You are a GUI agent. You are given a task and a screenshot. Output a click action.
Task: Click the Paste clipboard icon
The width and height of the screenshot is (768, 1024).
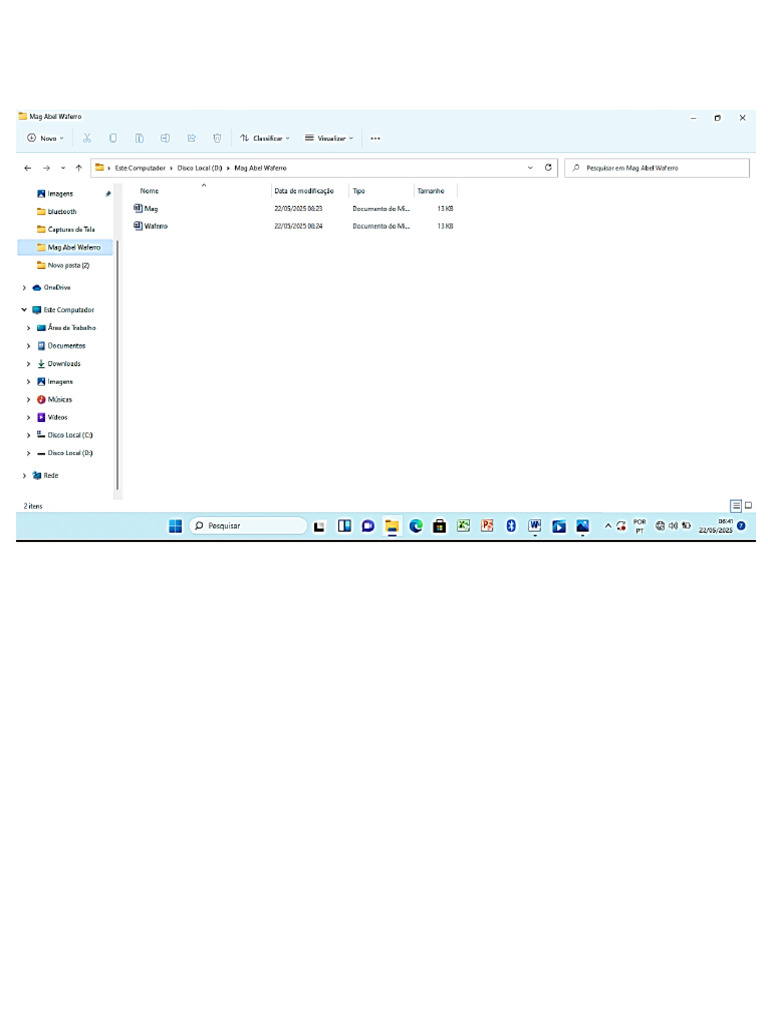point(139,138)
